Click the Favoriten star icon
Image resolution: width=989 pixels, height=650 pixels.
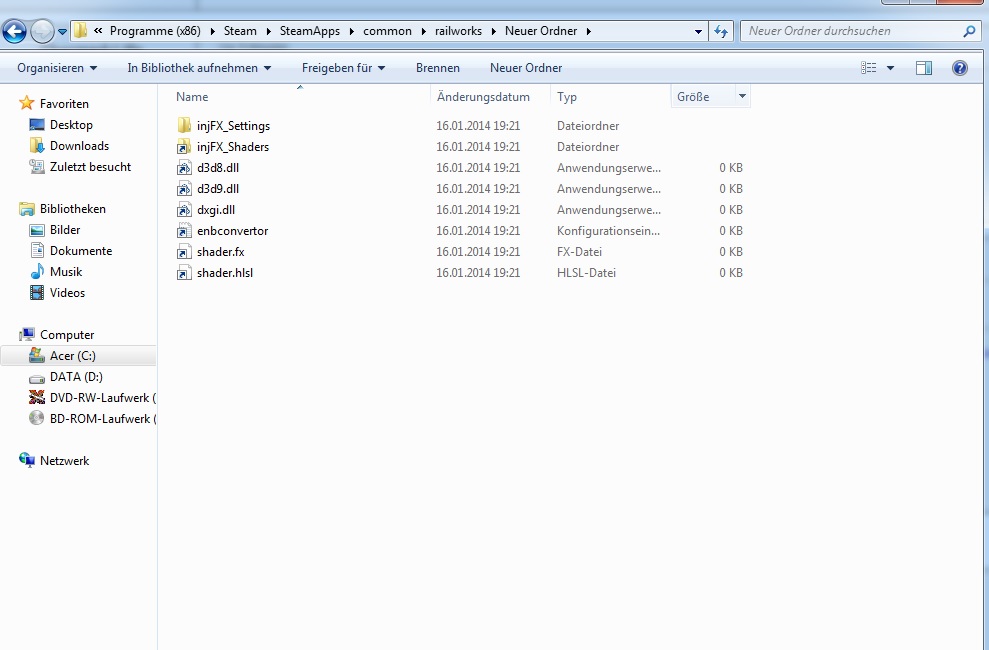[26, 103]
